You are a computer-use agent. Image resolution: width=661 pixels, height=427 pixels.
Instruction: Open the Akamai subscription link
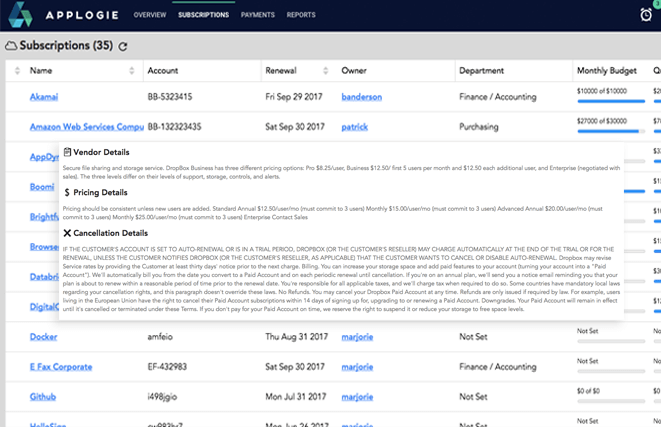pos(44,97)
